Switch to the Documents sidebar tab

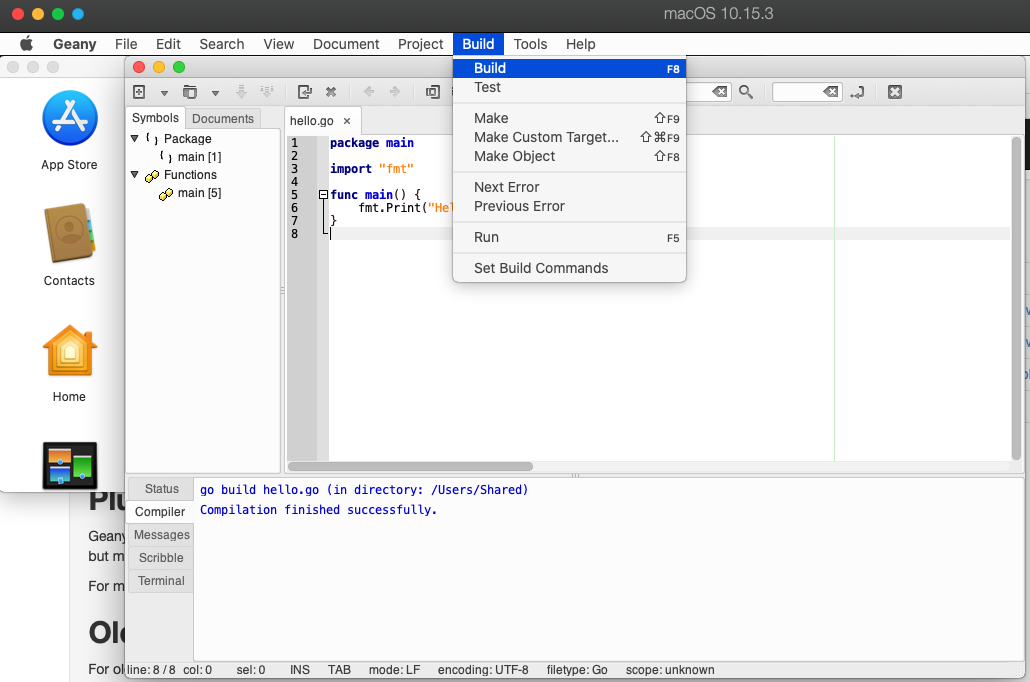[223, 118]
